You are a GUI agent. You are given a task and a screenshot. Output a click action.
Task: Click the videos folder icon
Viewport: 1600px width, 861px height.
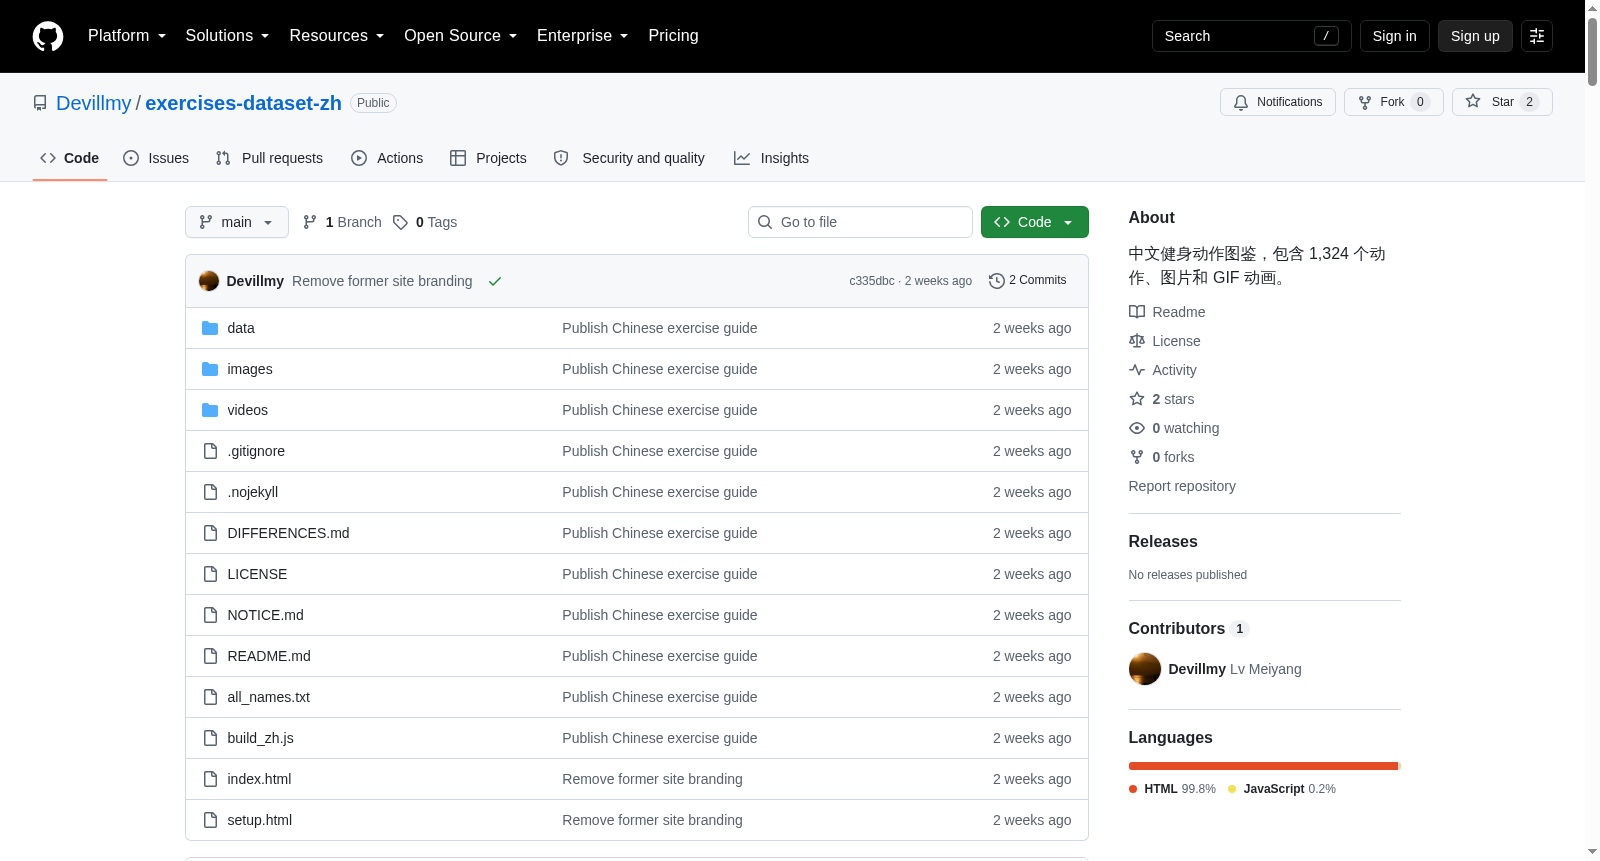210,410
